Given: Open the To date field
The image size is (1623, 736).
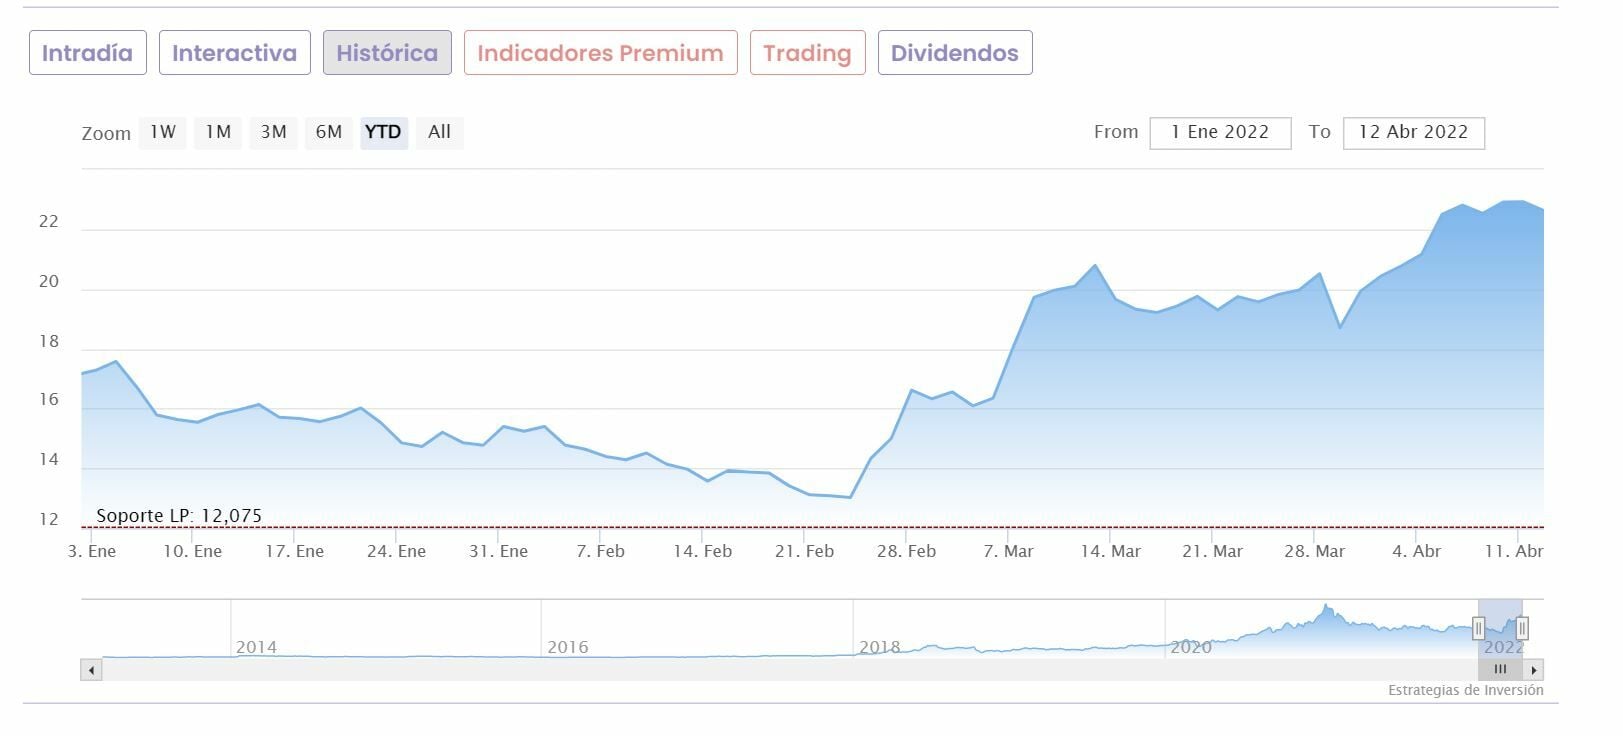Looking at the screenshot, I should pos(1413,132).
